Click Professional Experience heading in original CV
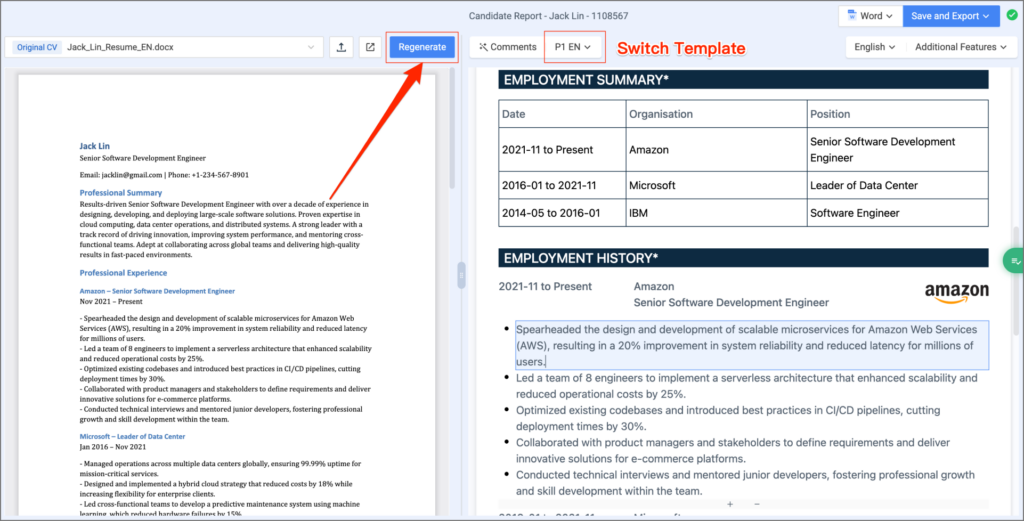 pyautogui.click(x=123, y=273)
